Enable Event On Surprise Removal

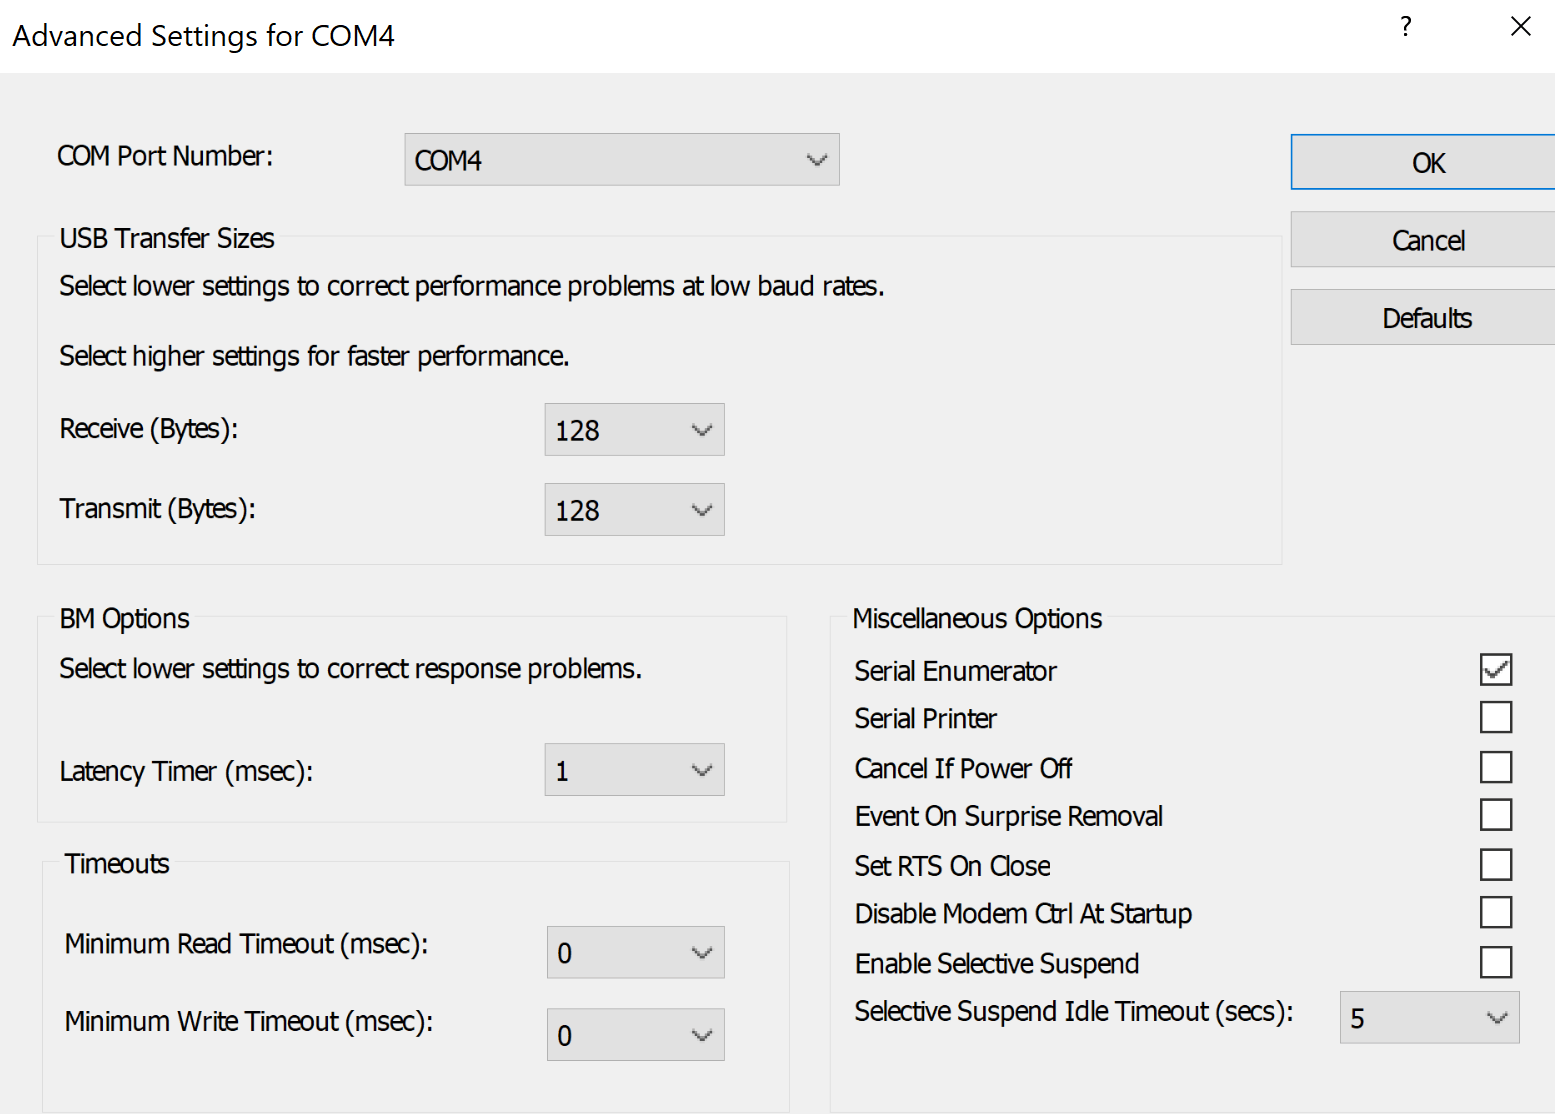click(1496, 815)
